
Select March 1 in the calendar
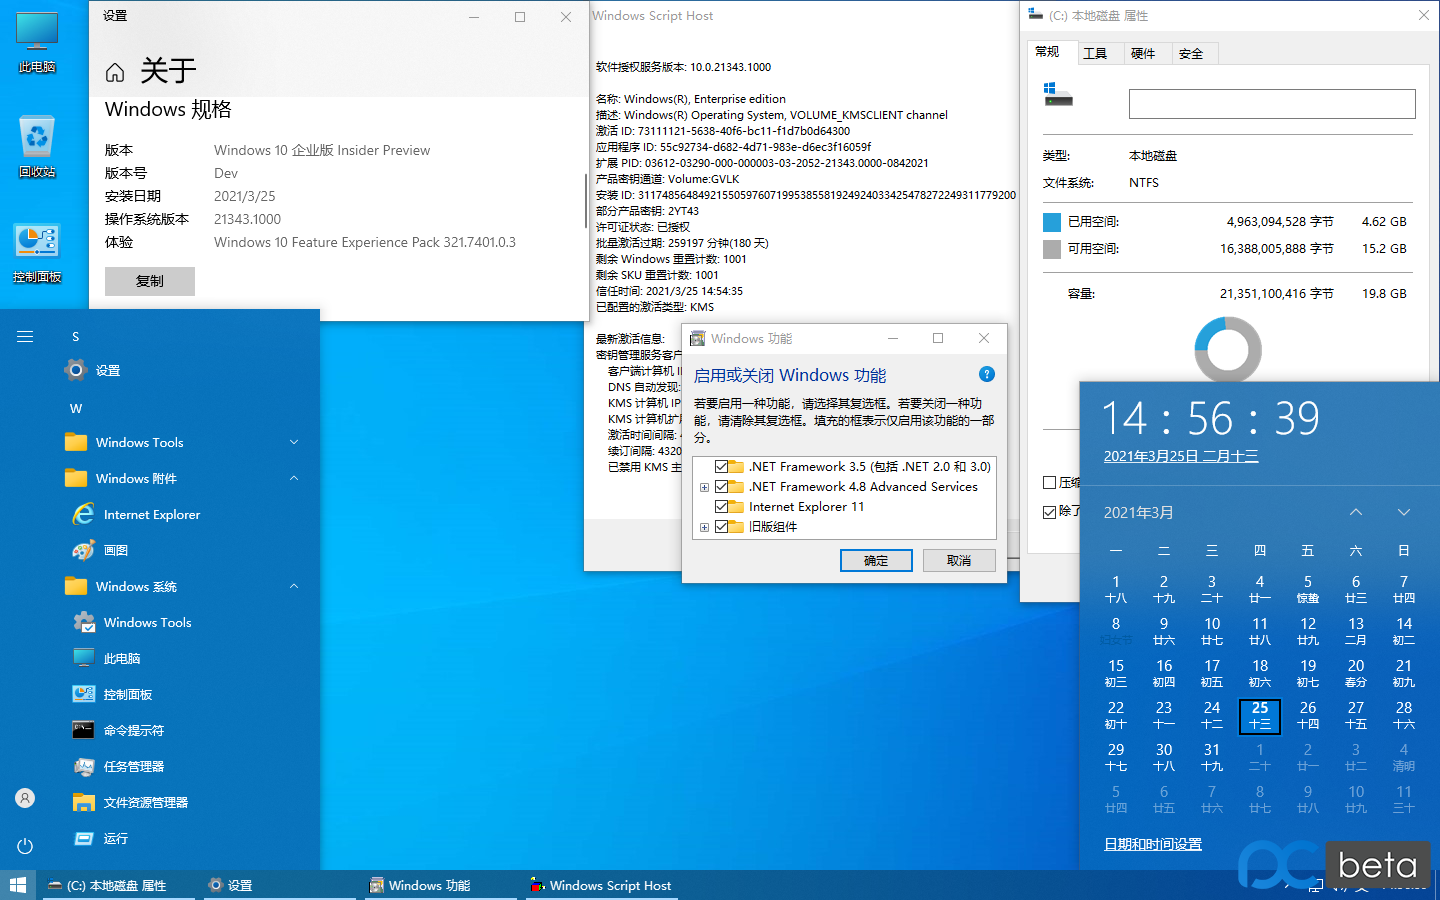(1116, 589)
